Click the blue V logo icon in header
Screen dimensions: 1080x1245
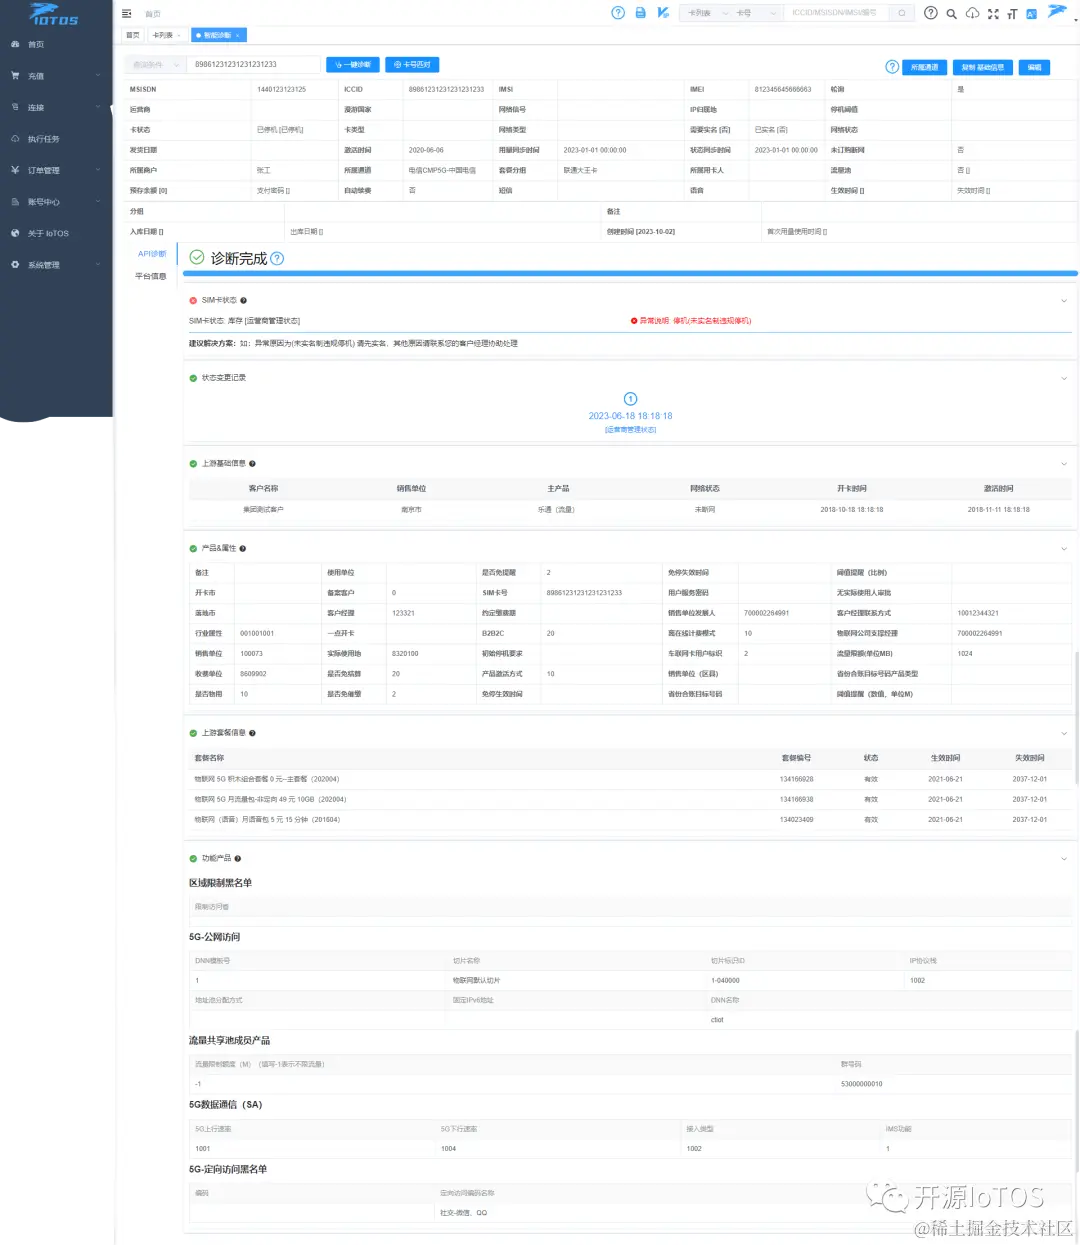tap(663, 13)
